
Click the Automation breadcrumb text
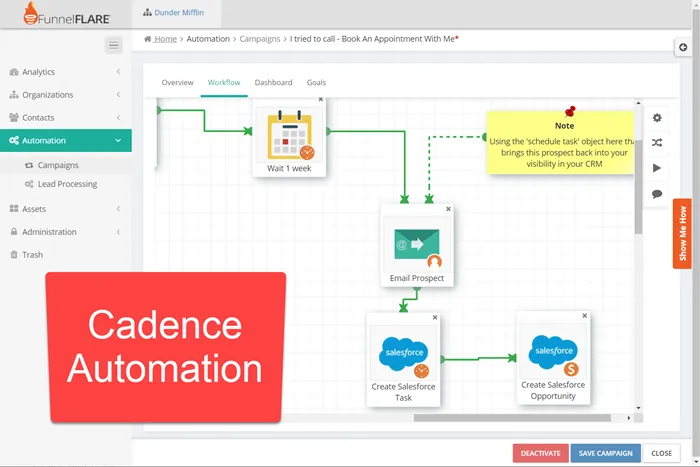208,39
